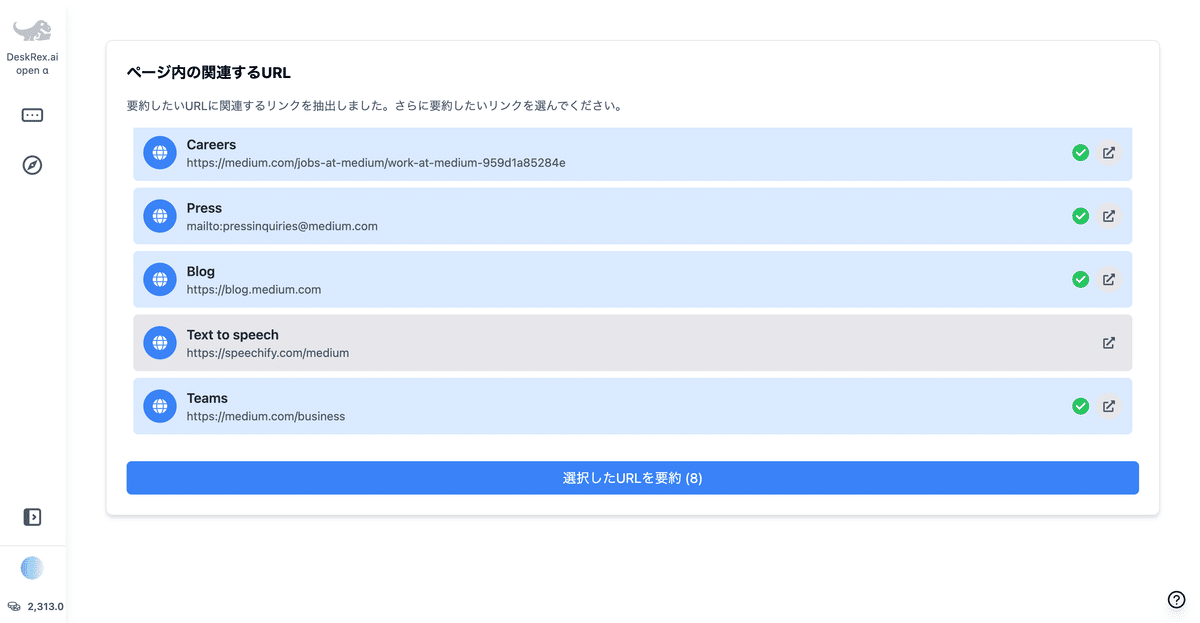The width and height of the screenshot is (1200, 623).
Task: Click the ページ内の関連するURL heading
Action: point(209,72)
